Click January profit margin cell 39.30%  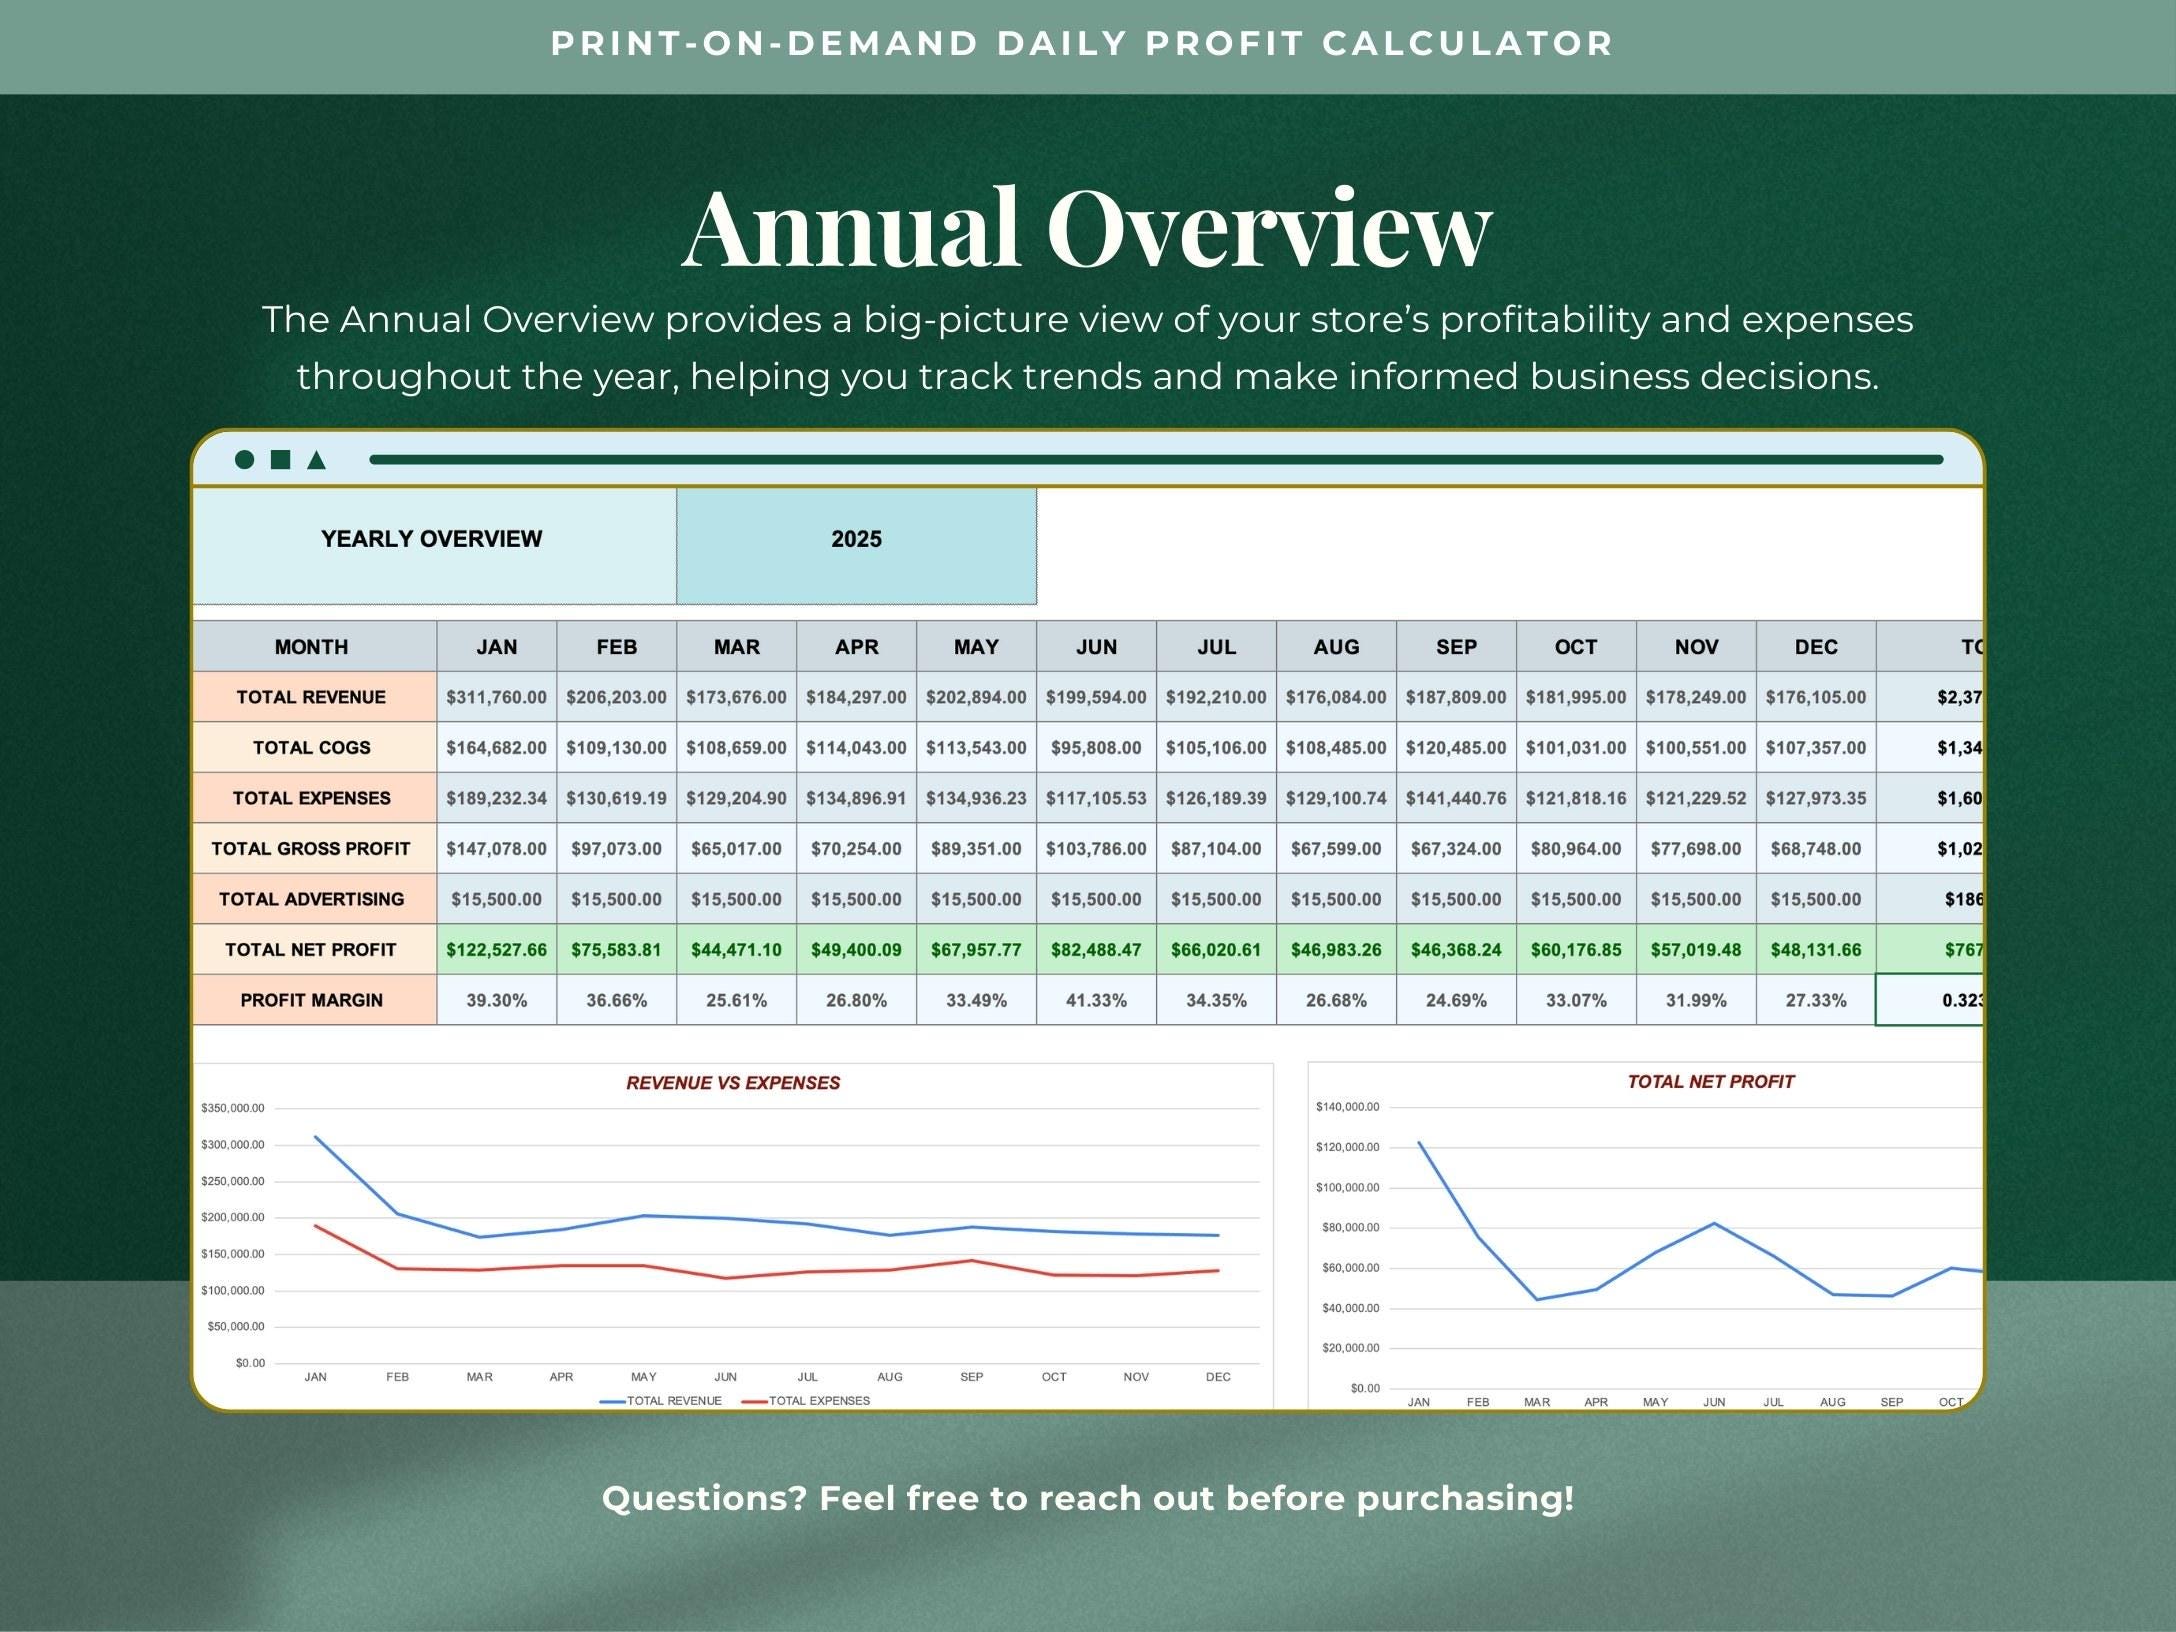[x=496, y=1000]
